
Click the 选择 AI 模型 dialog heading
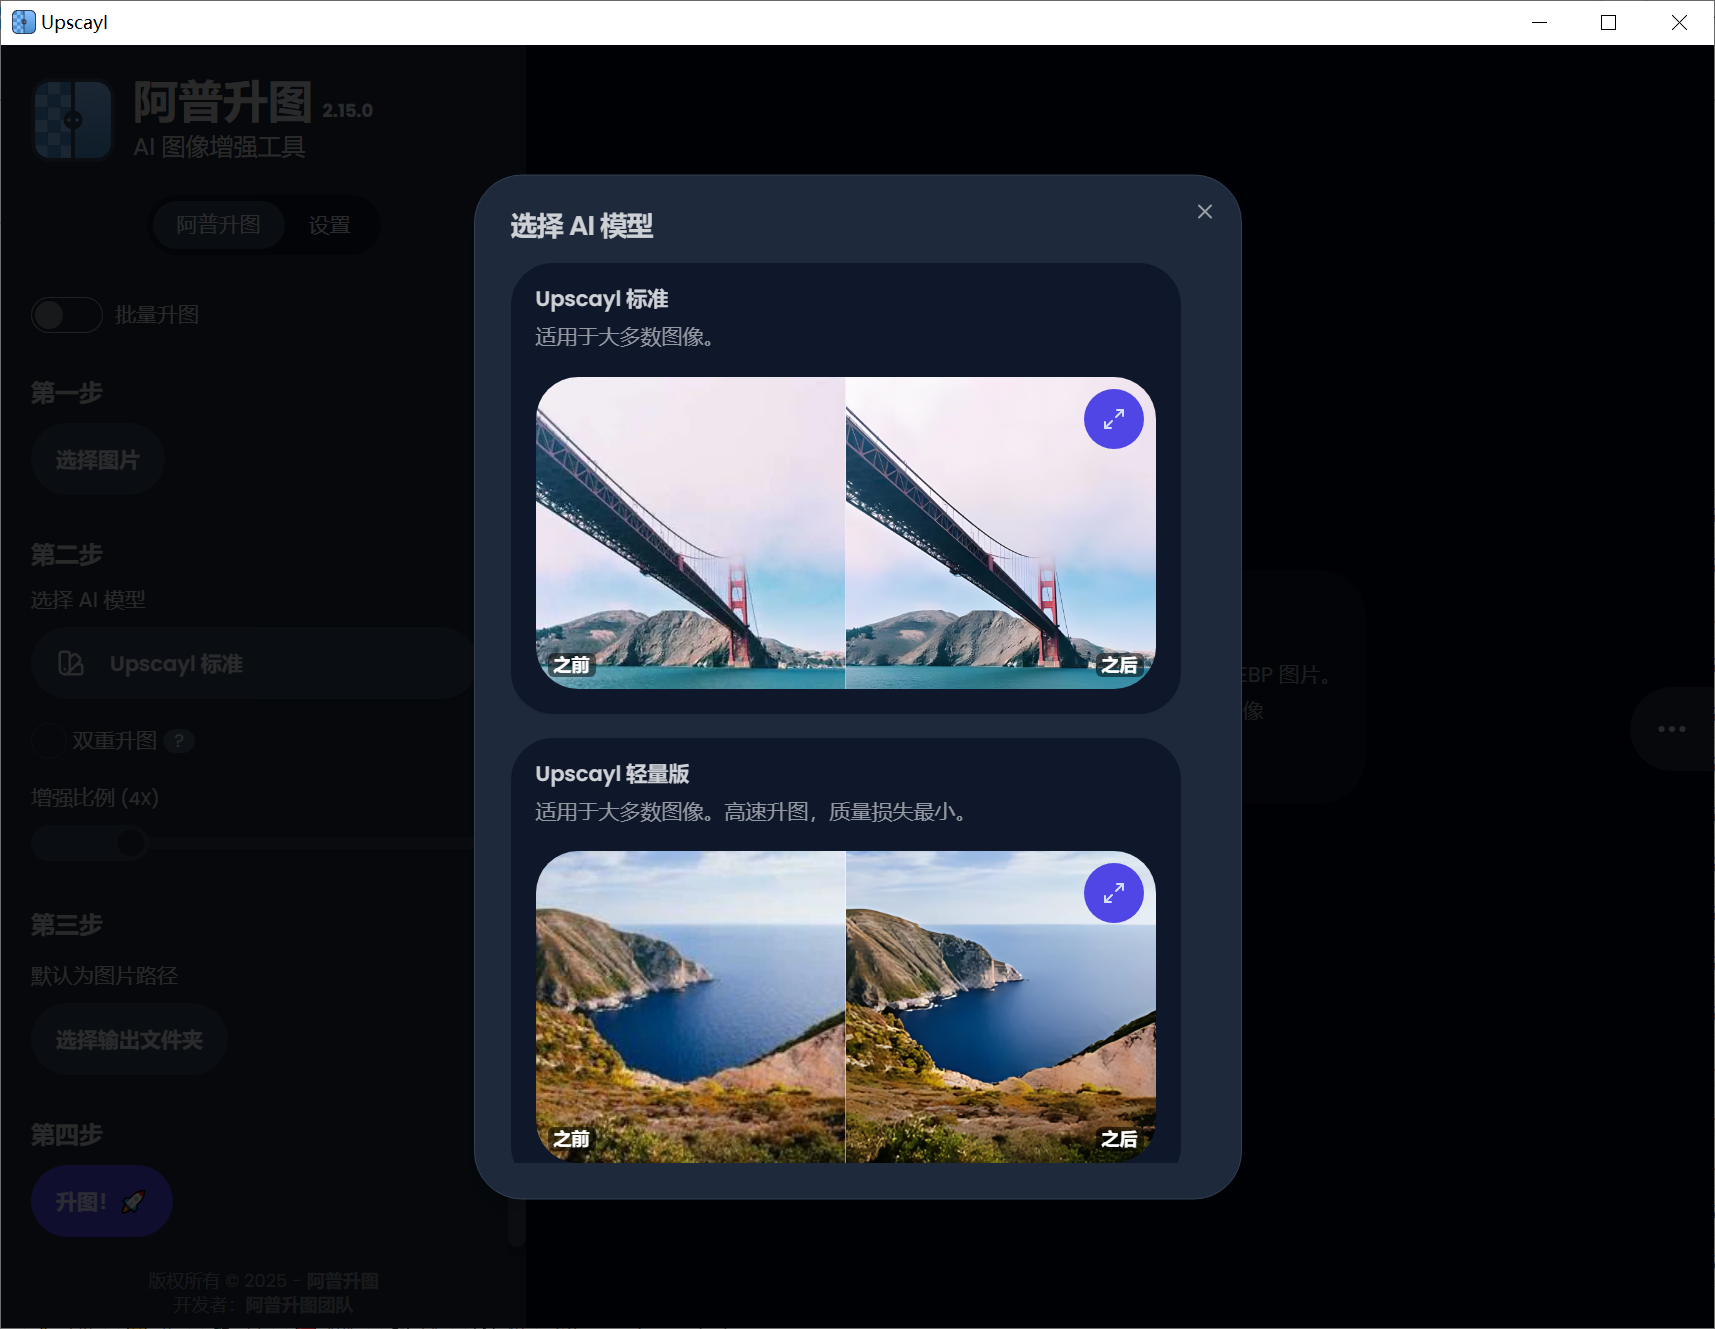click(582, 226)
